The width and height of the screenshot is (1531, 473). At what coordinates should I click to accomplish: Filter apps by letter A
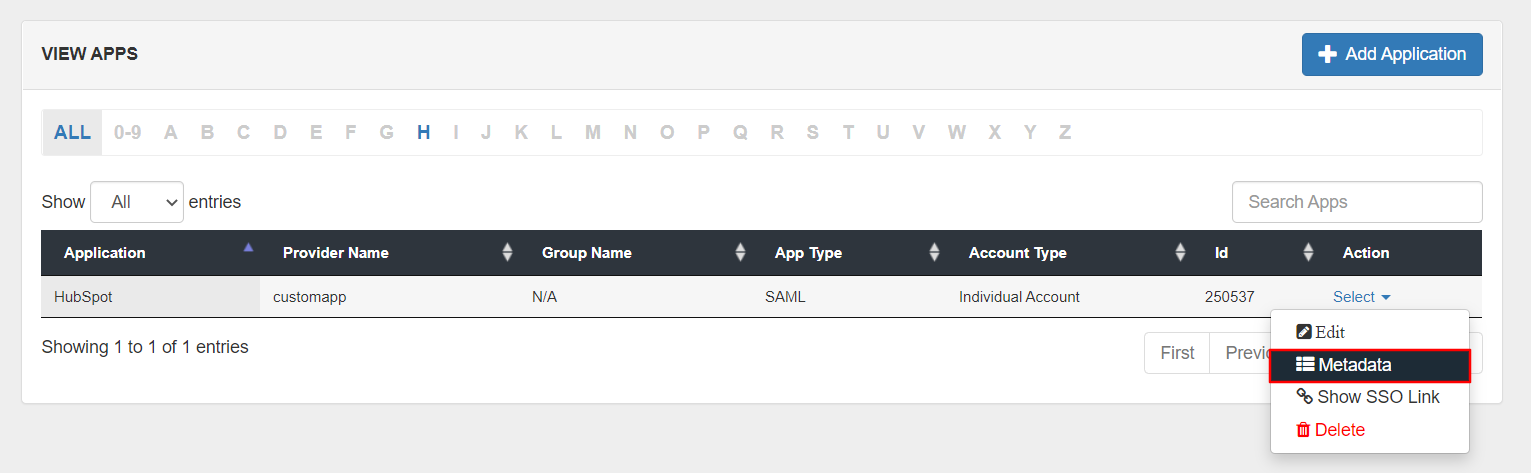click(x=171, y=132)
